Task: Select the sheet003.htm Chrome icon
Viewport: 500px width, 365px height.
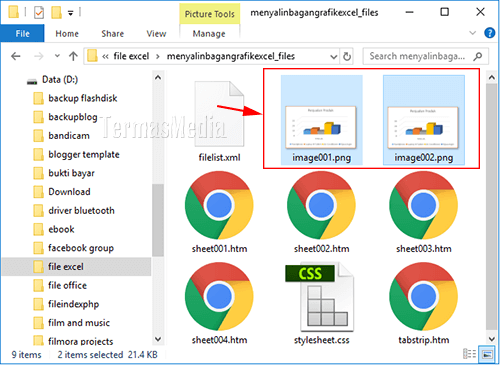Action: (x=423, y=205)
